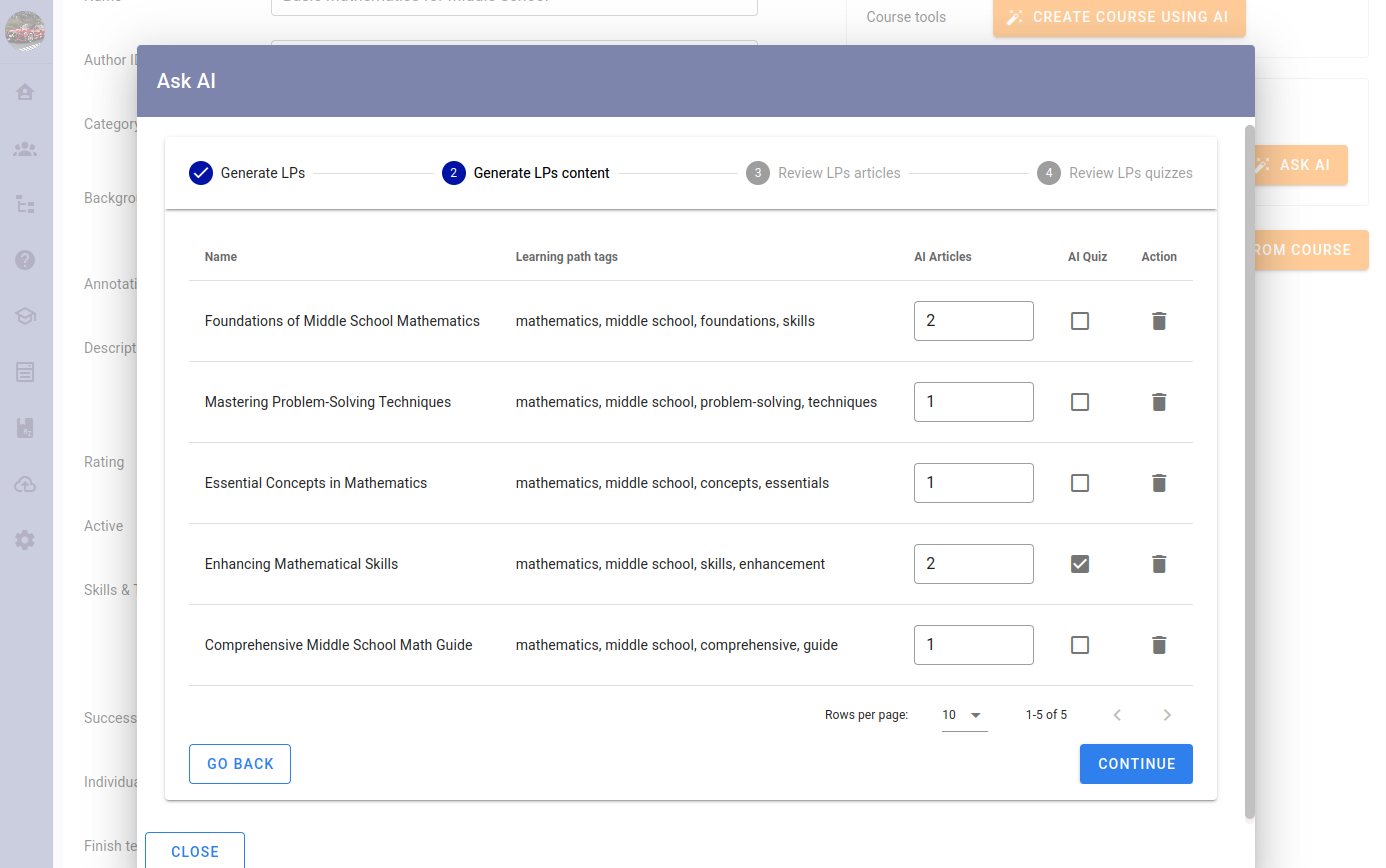Open the settings gear icon in sidebar
Screen dimensions: 1386x868
(x=25, y=540)
